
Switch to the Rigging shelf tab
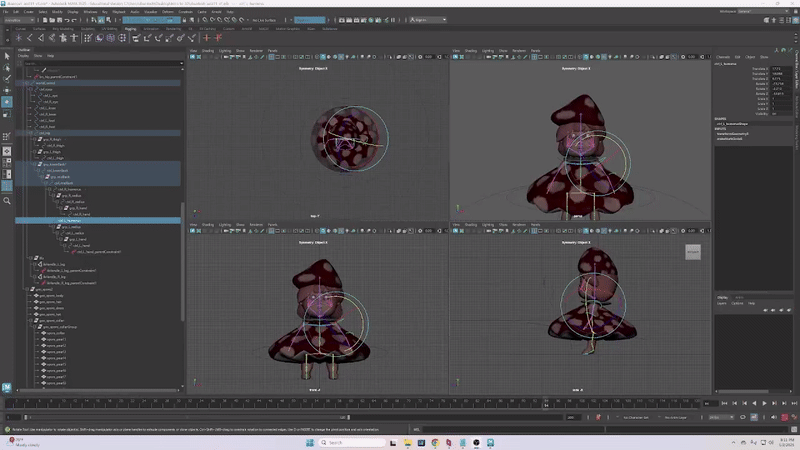[x=130, y=28]
